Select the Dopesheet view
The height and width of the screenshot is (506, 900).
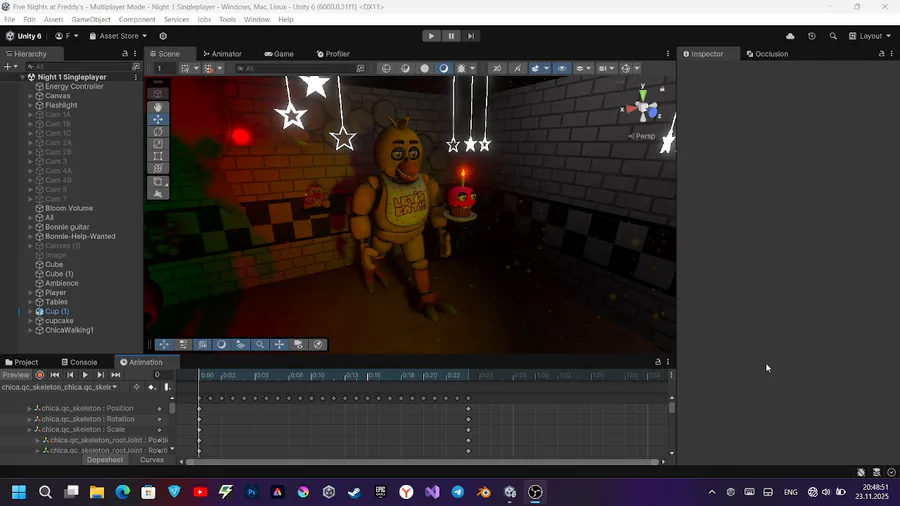pyautogui.click(x=105, y=460)
